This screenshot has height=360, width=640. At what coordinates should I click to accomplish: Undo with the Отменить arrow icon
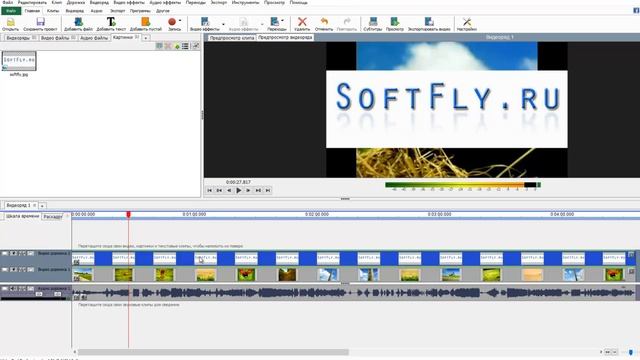click(324, 22)
